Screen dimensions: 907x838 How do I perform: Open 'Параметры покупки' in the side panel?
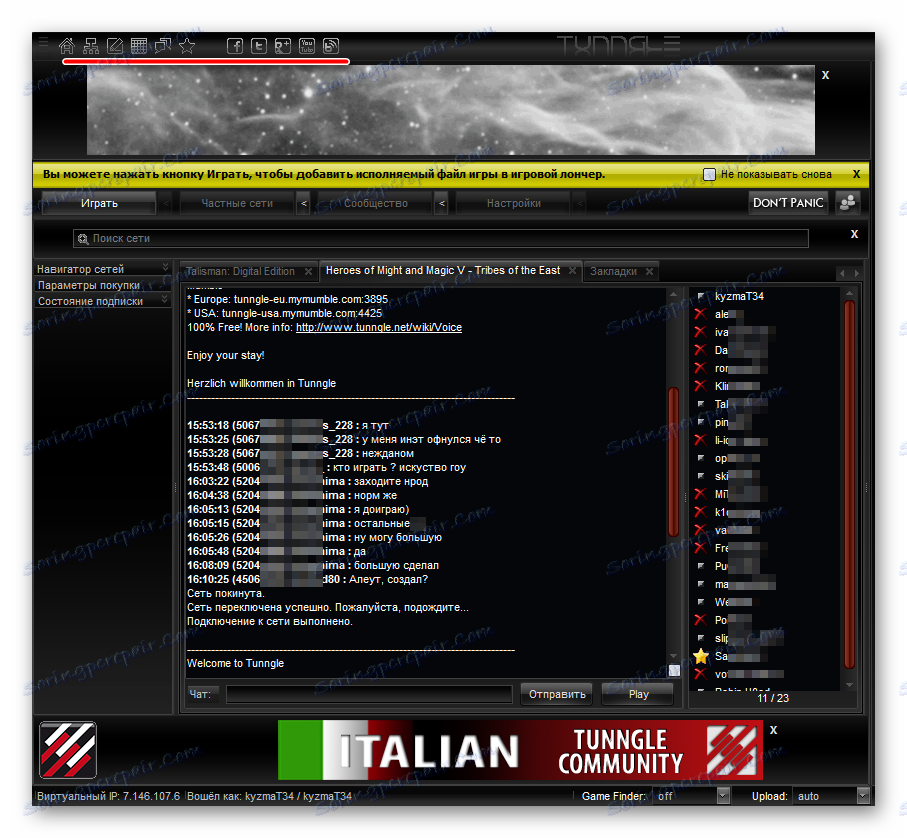coord(89,285)
